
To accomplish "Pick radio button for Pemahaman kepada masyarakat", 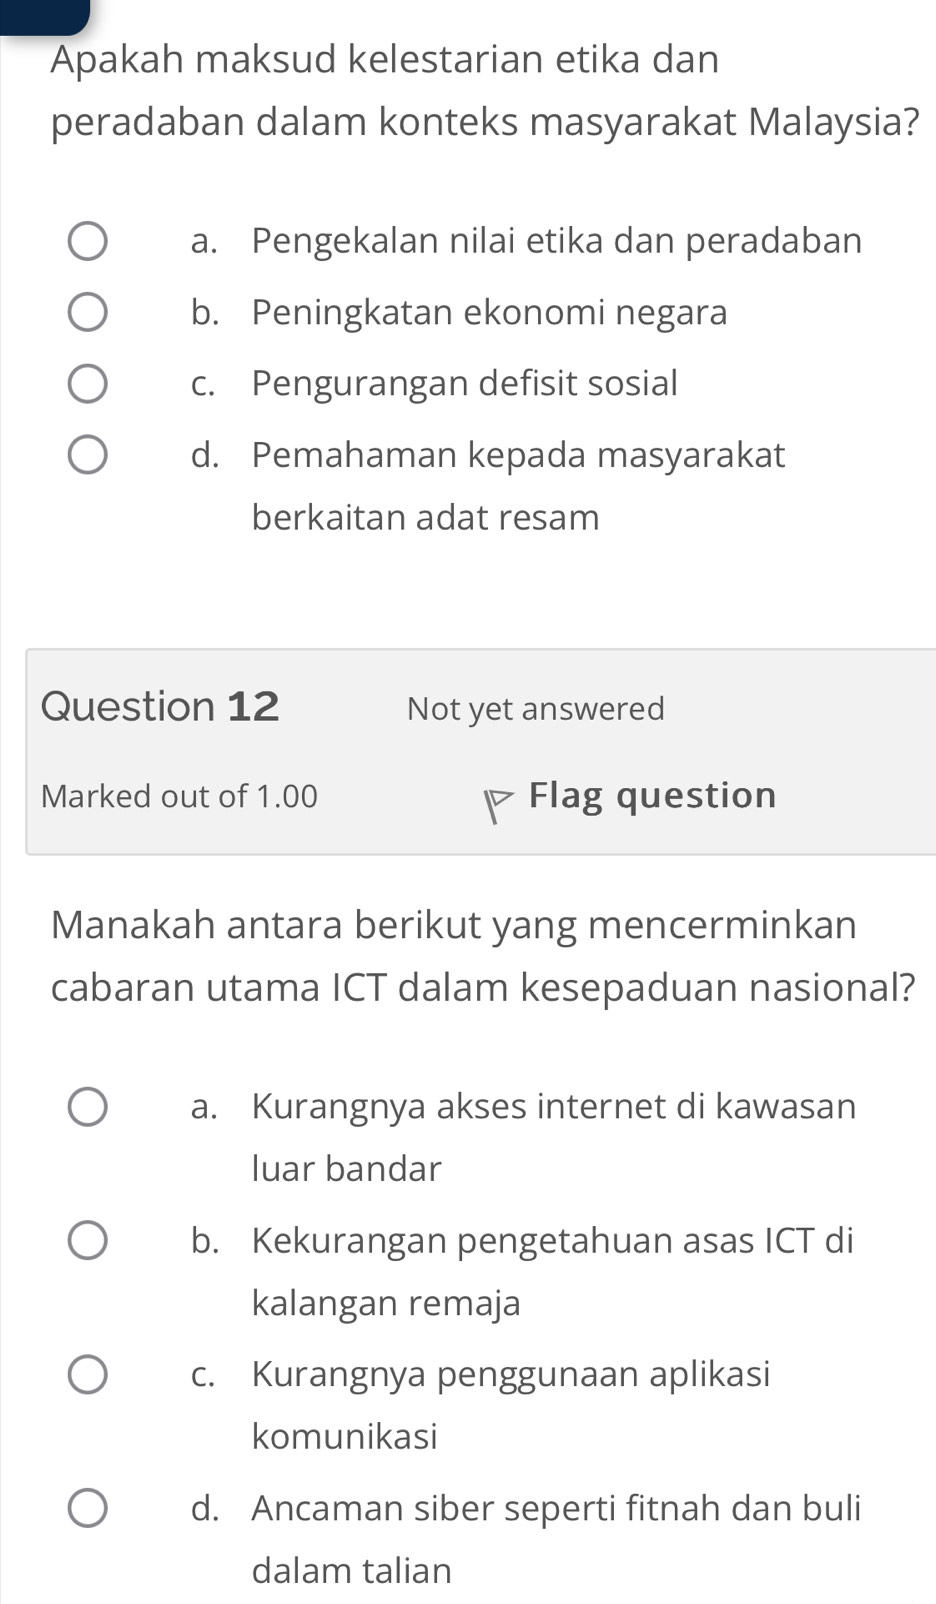I will pos(88,455).
